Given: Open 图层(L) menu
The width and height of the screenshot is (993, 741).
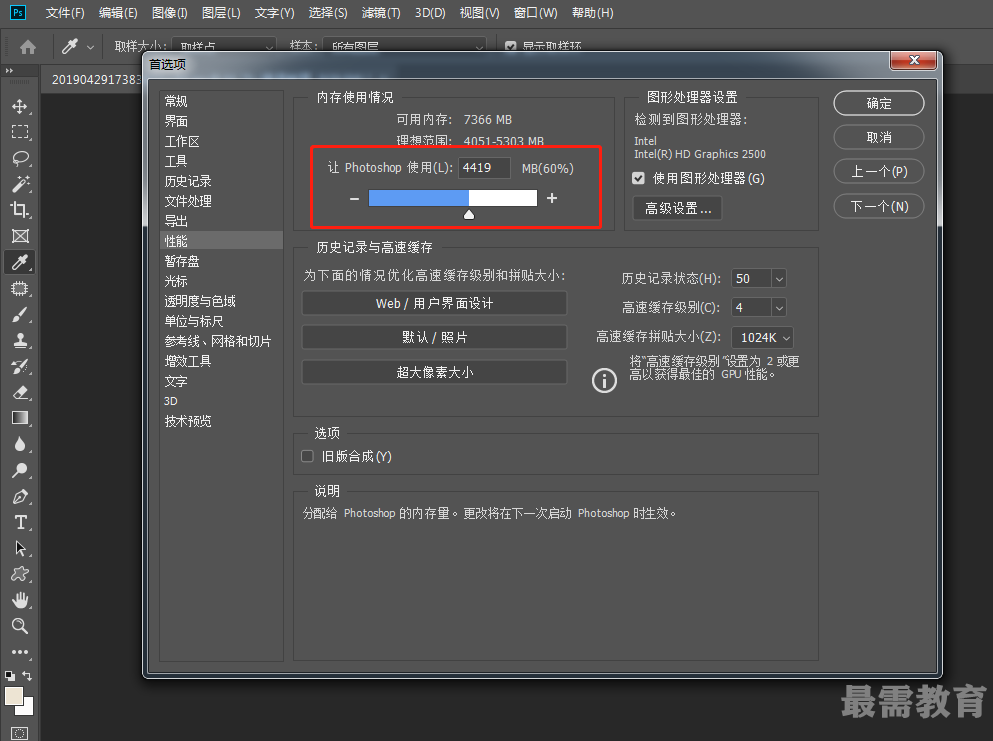Looking at the screenshot, I should (x=221, y=13).
